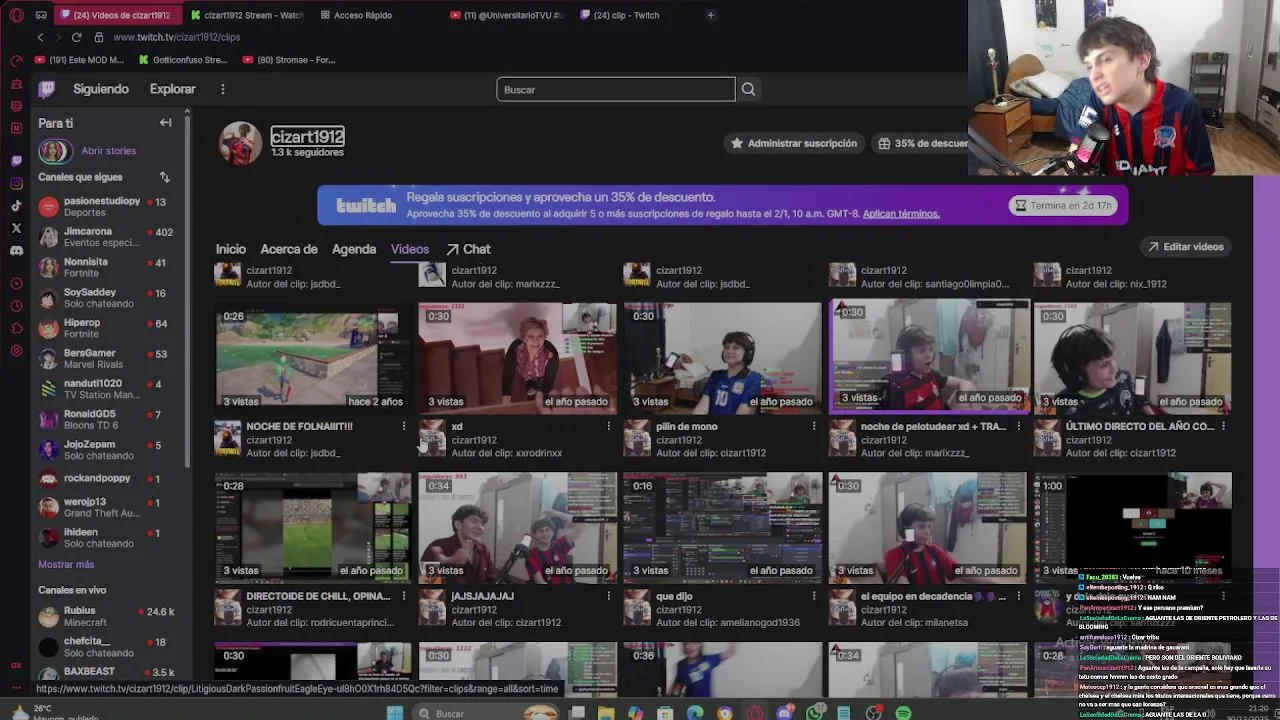The width and height of the screenshot is (1280, 720).
Task: Open new browser tab
Action: click(x=710, y=15)
